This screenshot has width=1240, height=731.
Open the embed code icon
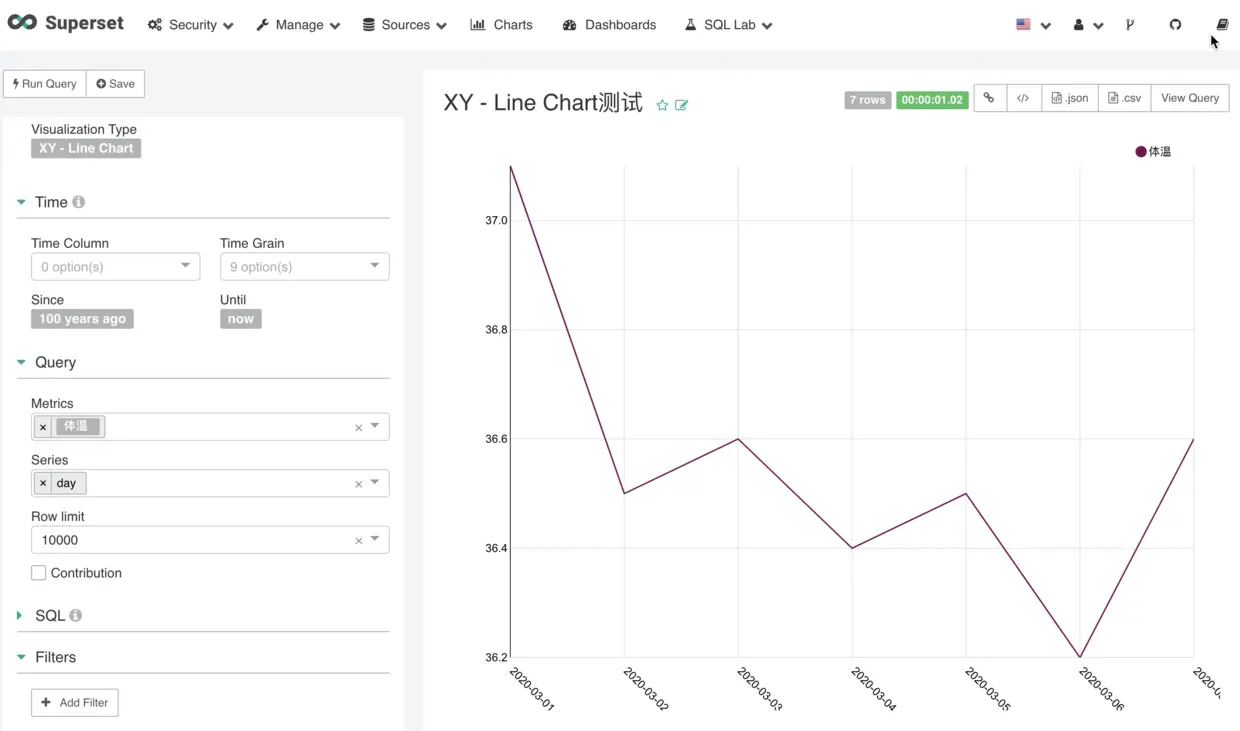click(1023, 98)
